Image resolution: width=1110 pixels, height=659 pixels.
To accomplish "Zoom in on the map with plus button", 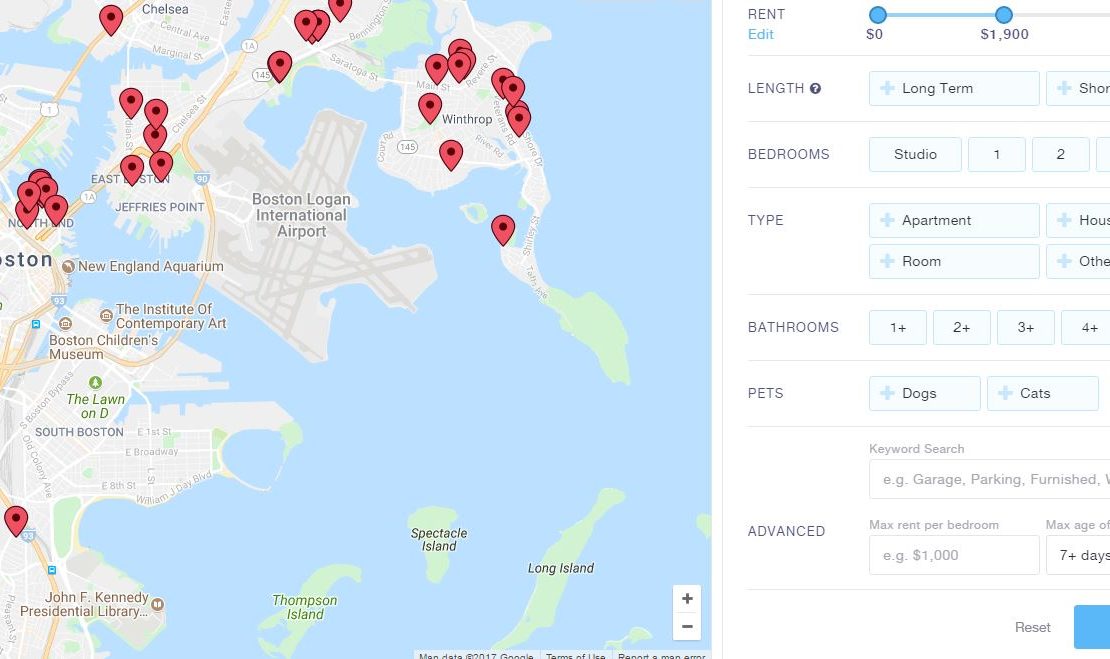I will (687, 599).
